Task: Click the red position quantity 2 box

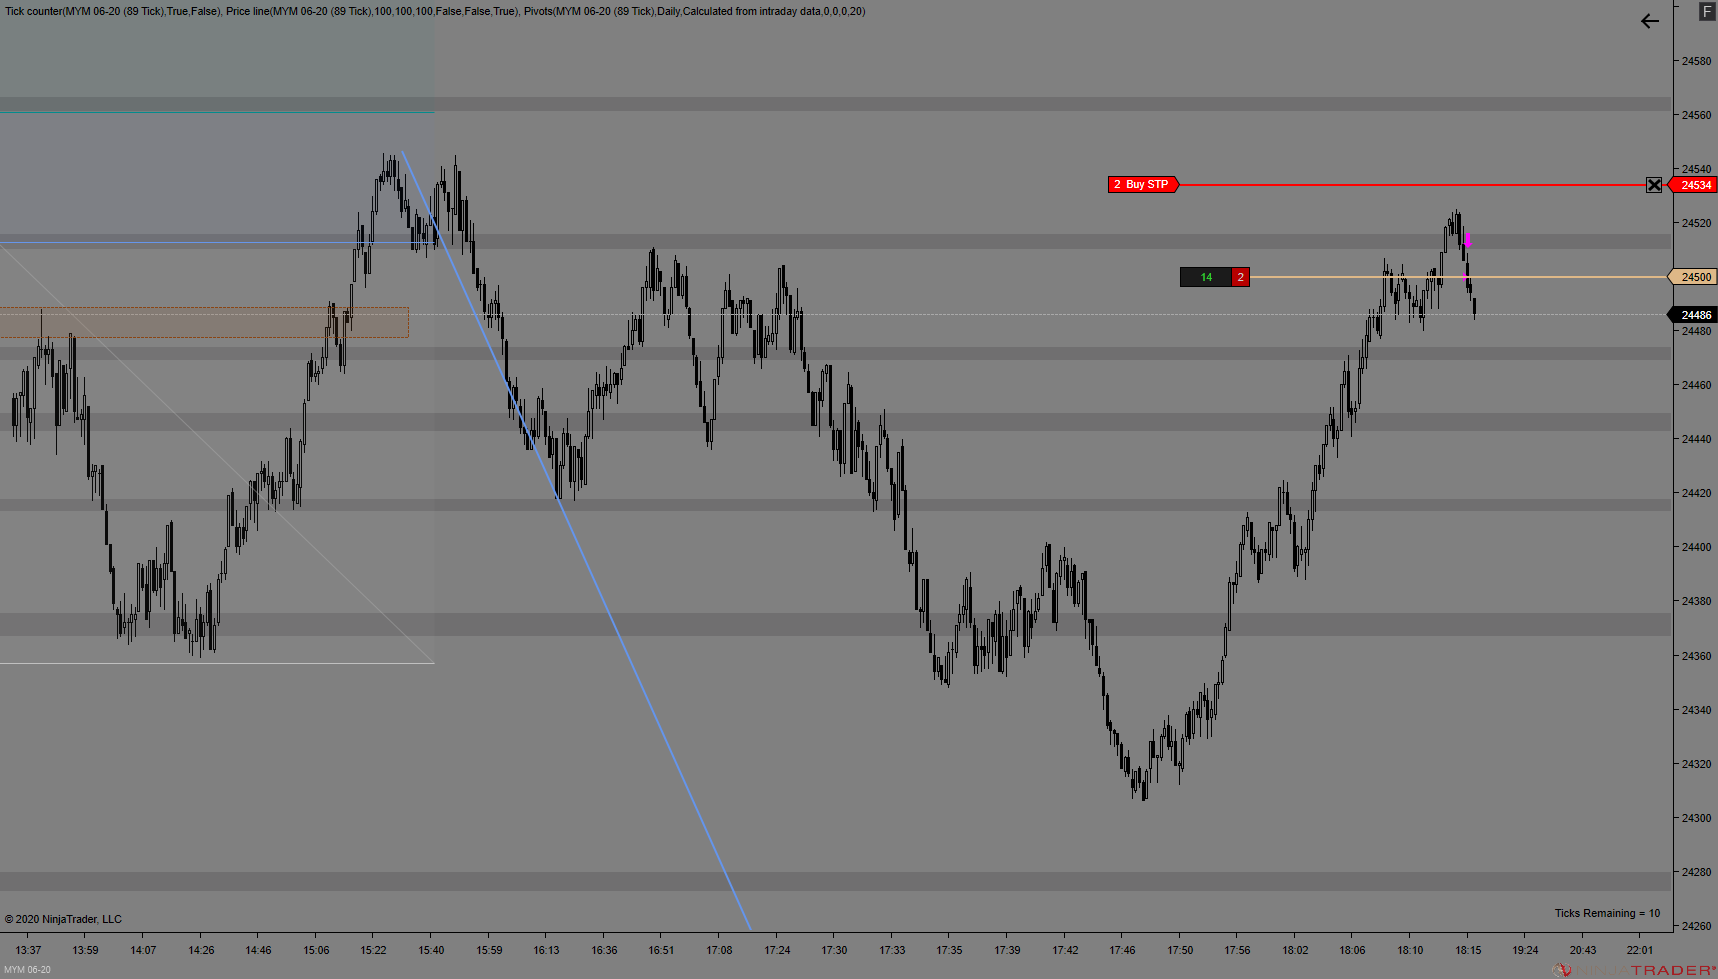Action: (x=1241, y=277)
